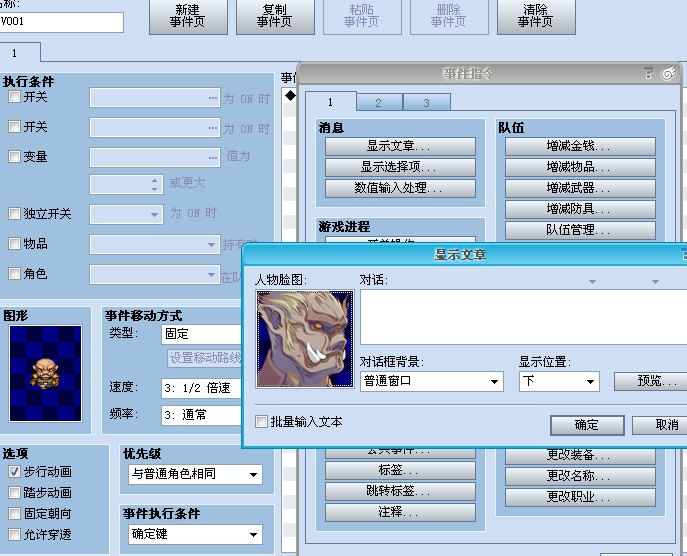Click the ellipsis button of 变量 field
The height and width of the screenshot is (556, 687).
(213, 158)
